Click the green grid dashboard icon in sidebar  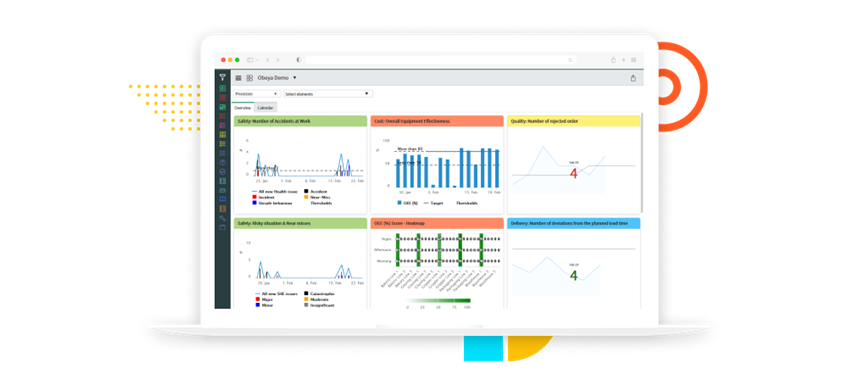tap(223, 88)
